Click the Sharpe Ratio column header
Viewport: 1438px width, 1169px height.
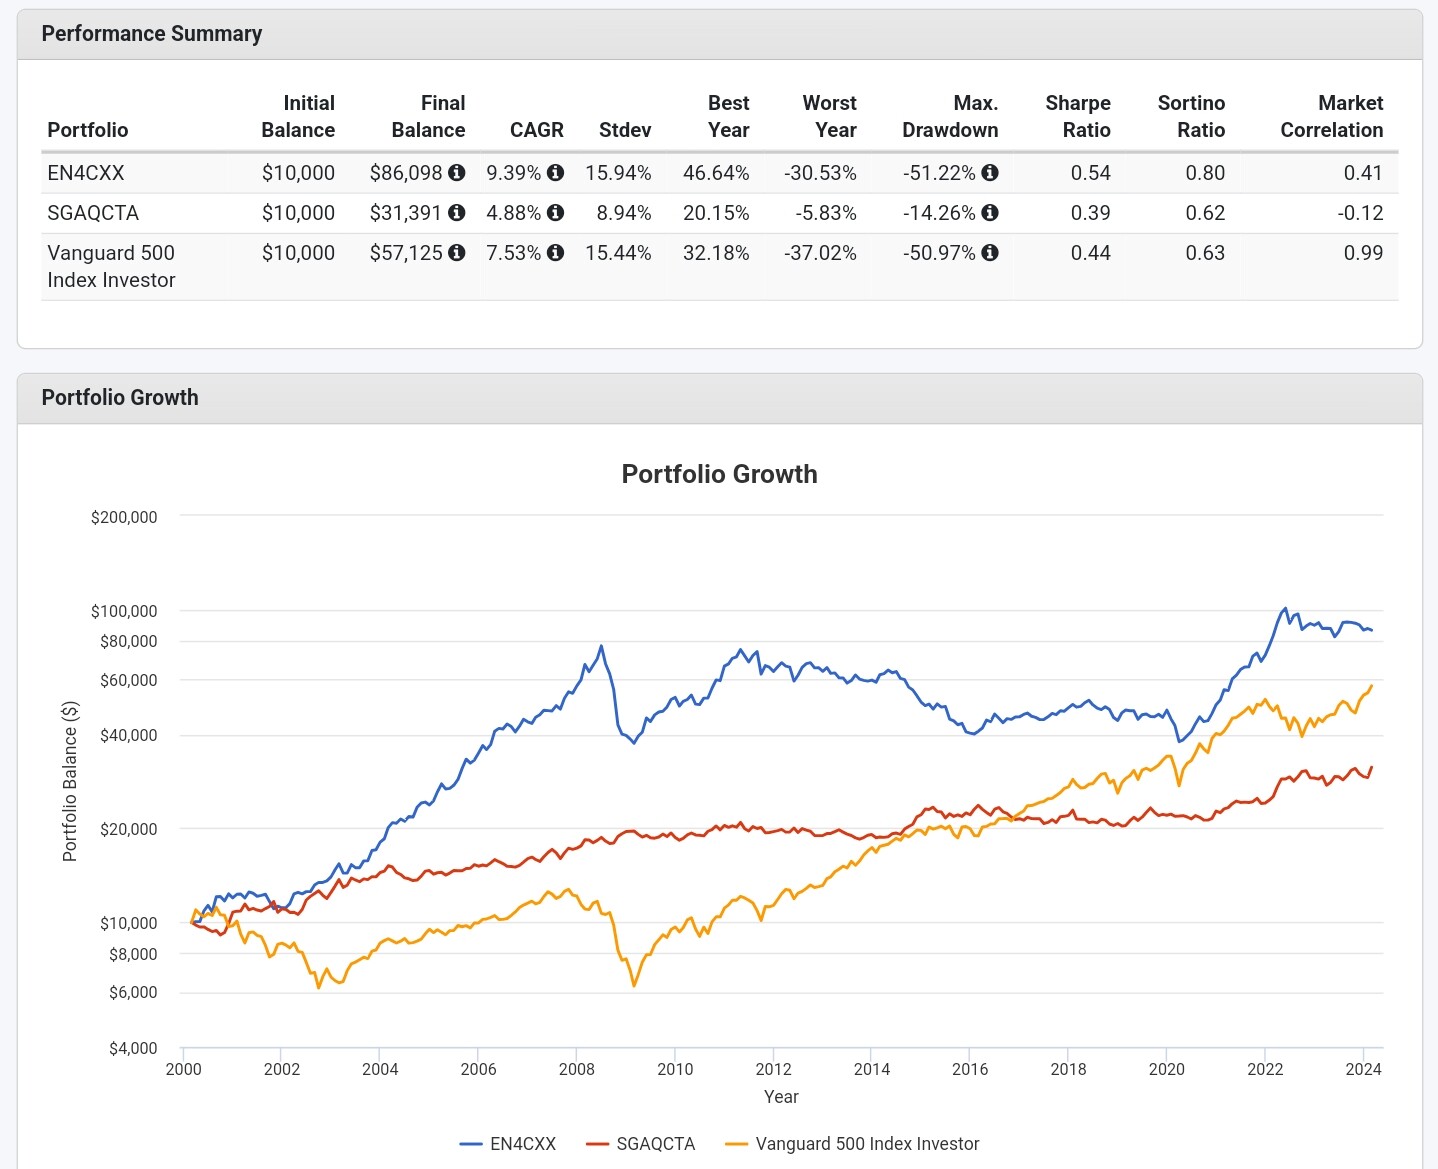[x=1077, y=116]
